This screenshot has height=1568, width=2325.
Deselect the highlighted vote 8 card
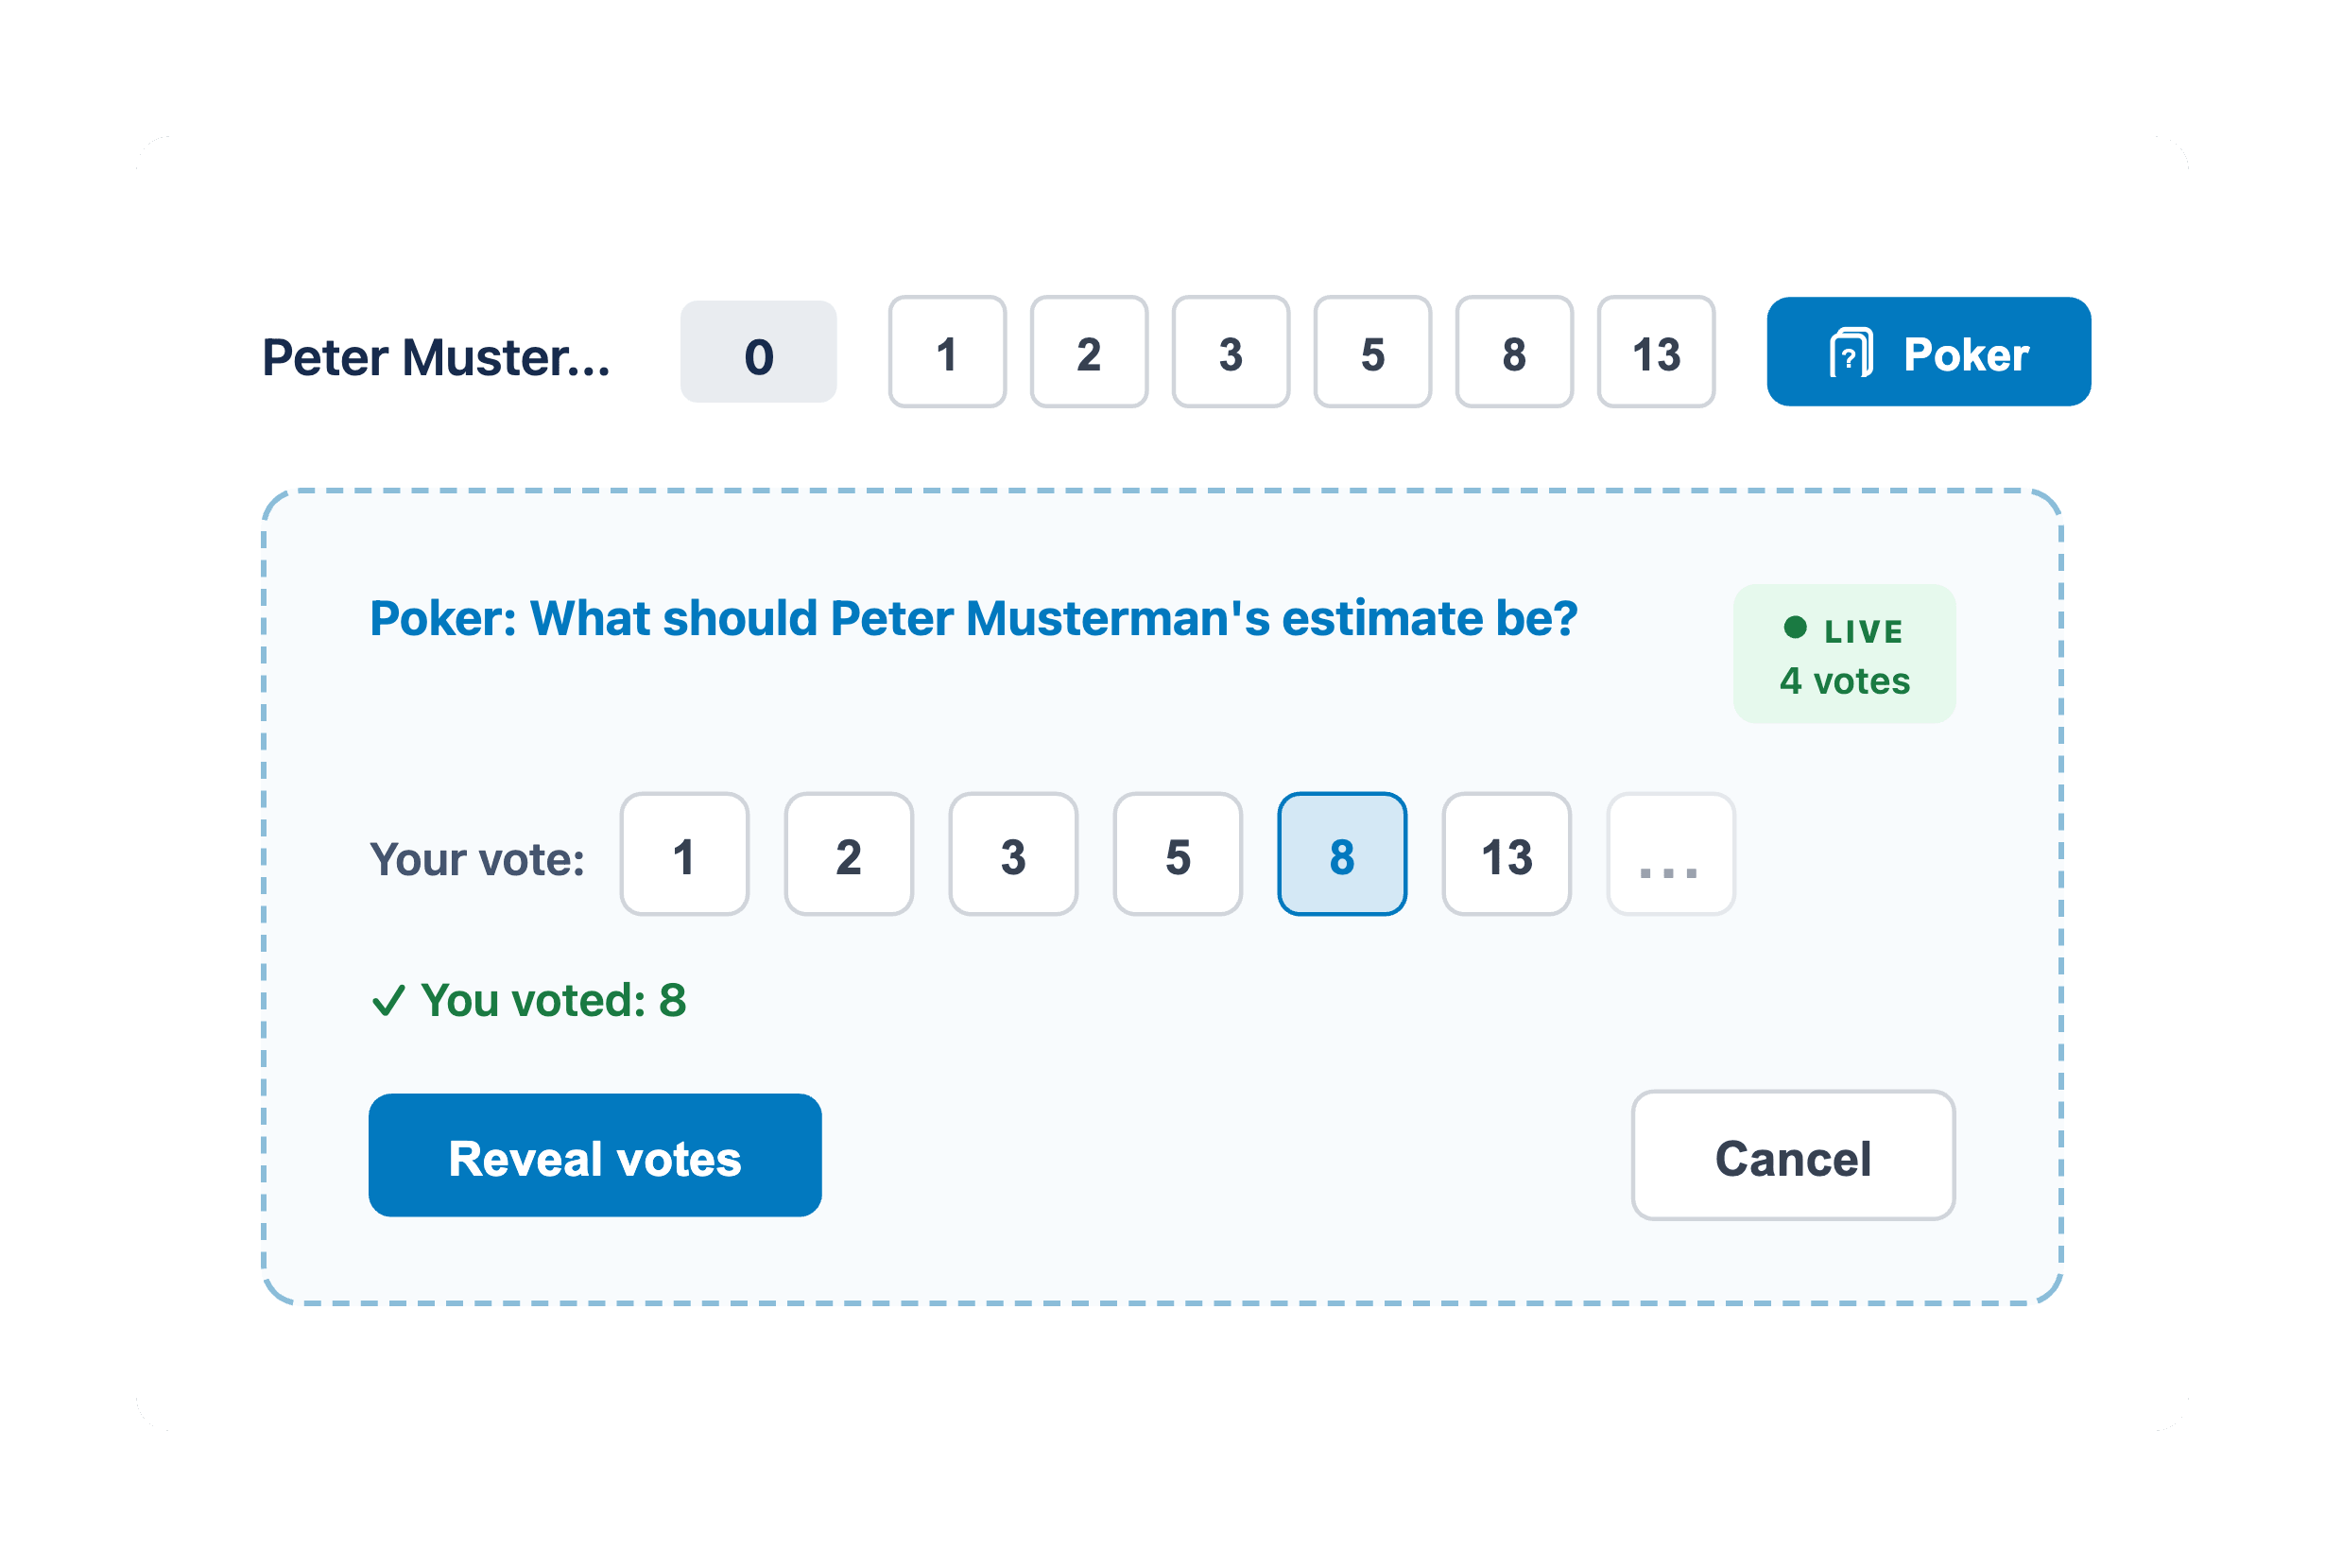[x=1342, y=855]
